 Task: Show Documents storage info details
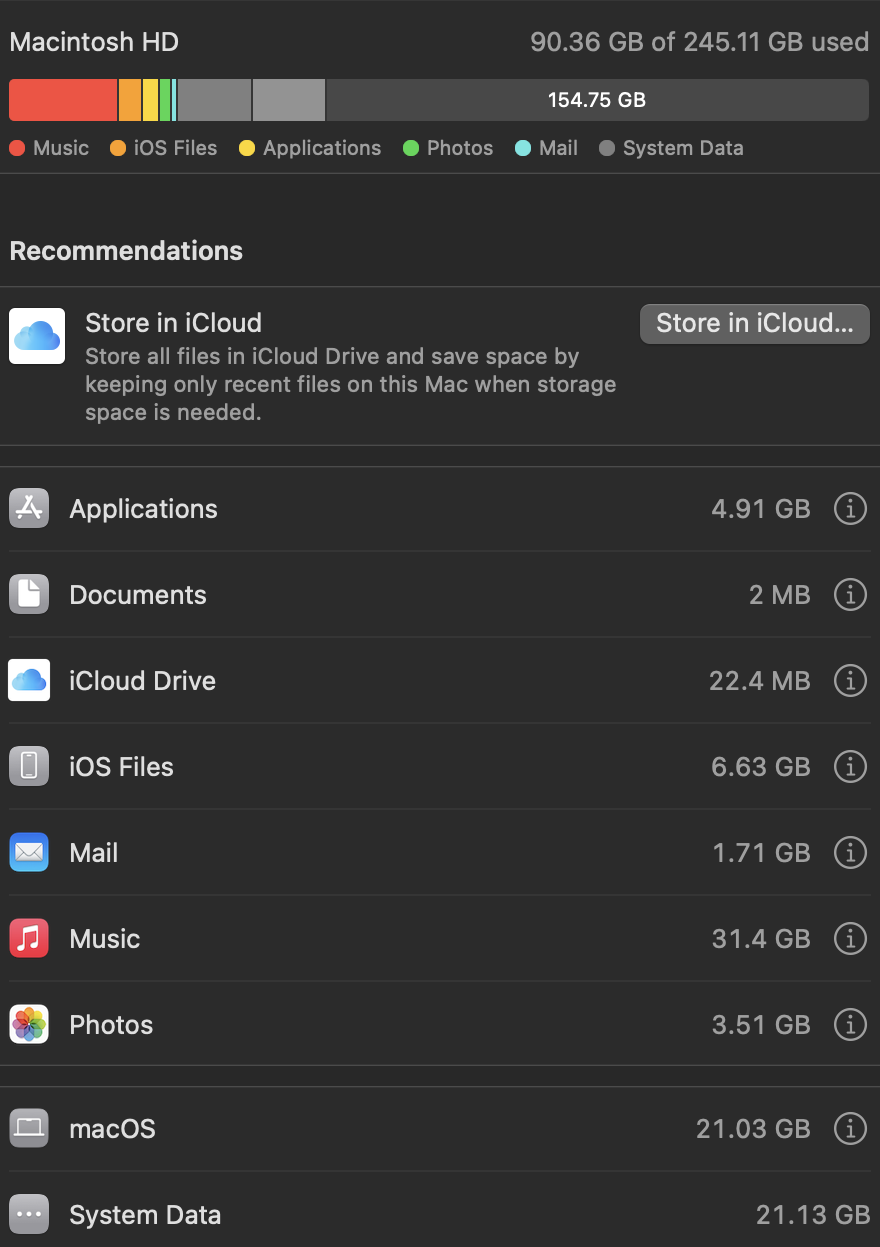(850, 595)
